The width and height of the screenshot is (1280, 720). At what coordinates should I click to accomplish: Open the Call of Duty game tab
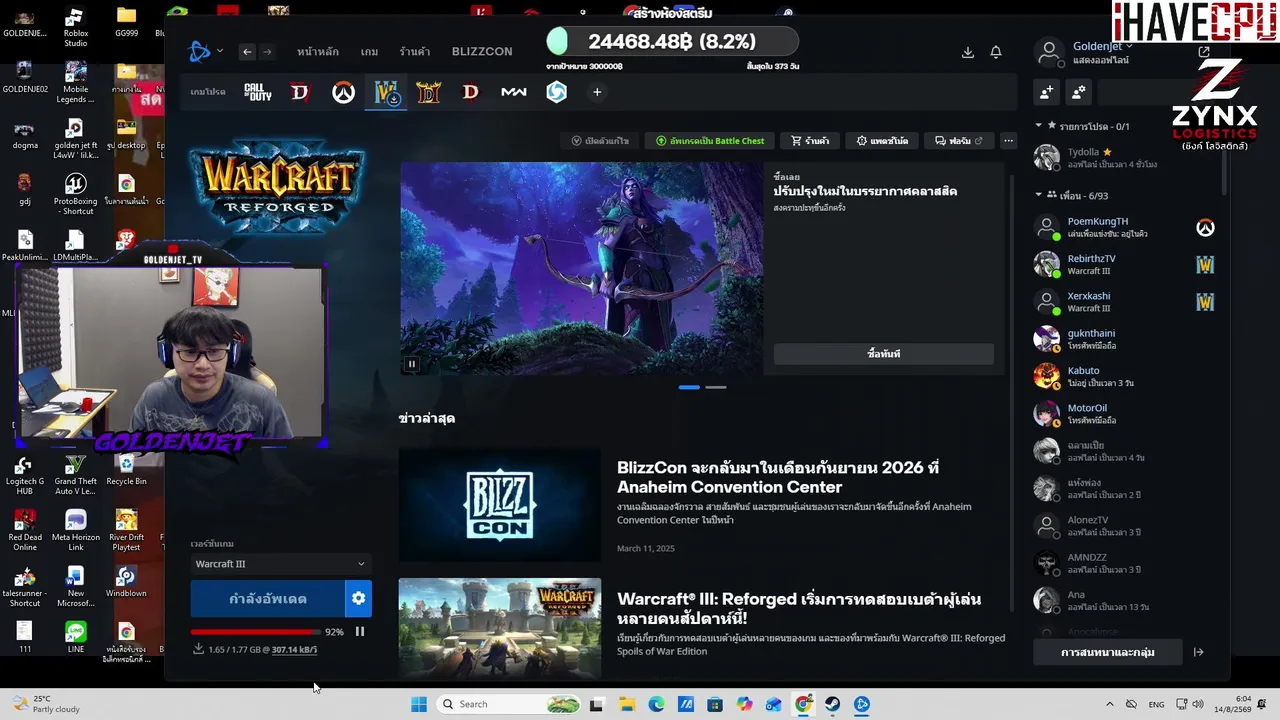click(258, 92)
